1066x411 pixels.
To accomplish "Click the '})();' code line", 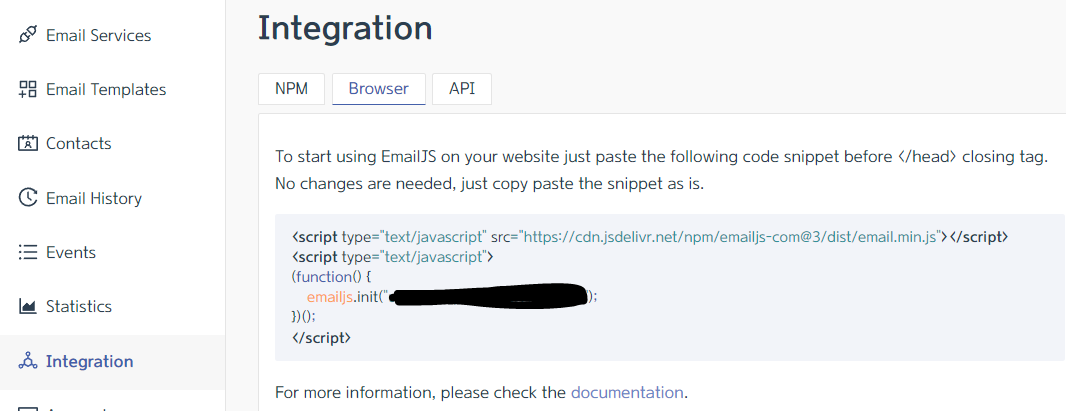I will coord(304,317).
